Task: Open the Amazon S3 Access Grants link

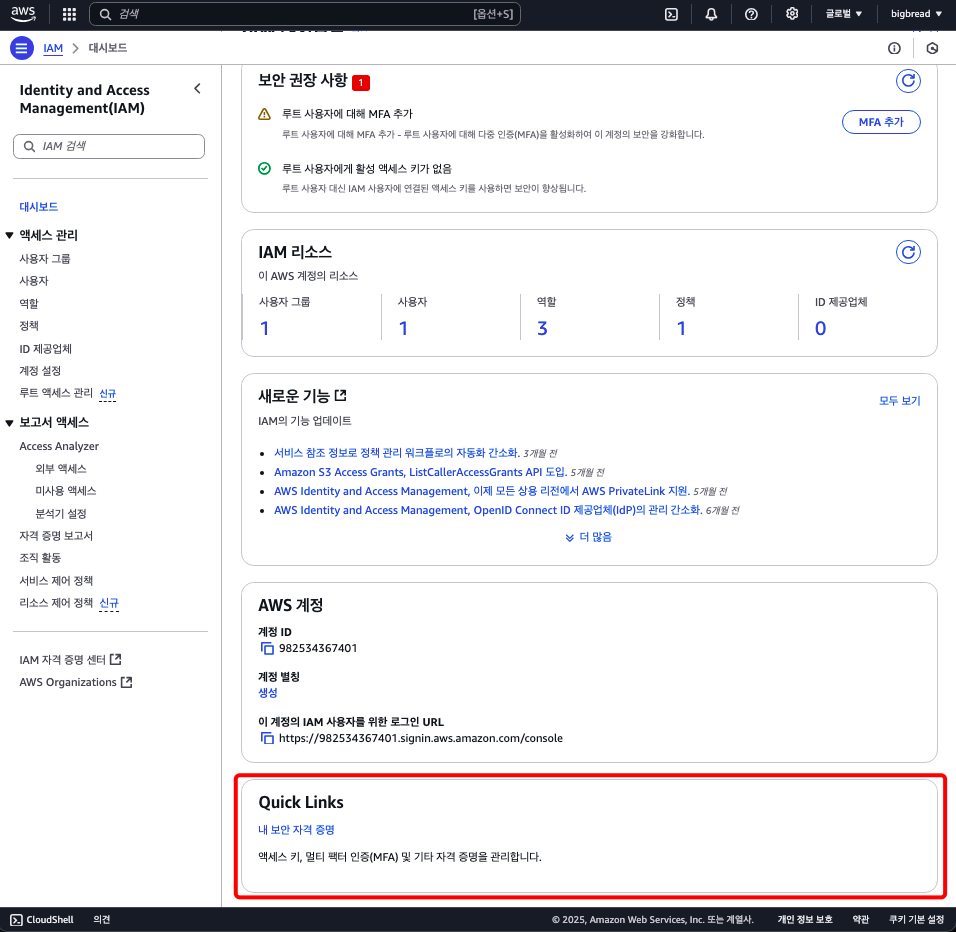Action: pyautogui.click(x=420, y=472)
